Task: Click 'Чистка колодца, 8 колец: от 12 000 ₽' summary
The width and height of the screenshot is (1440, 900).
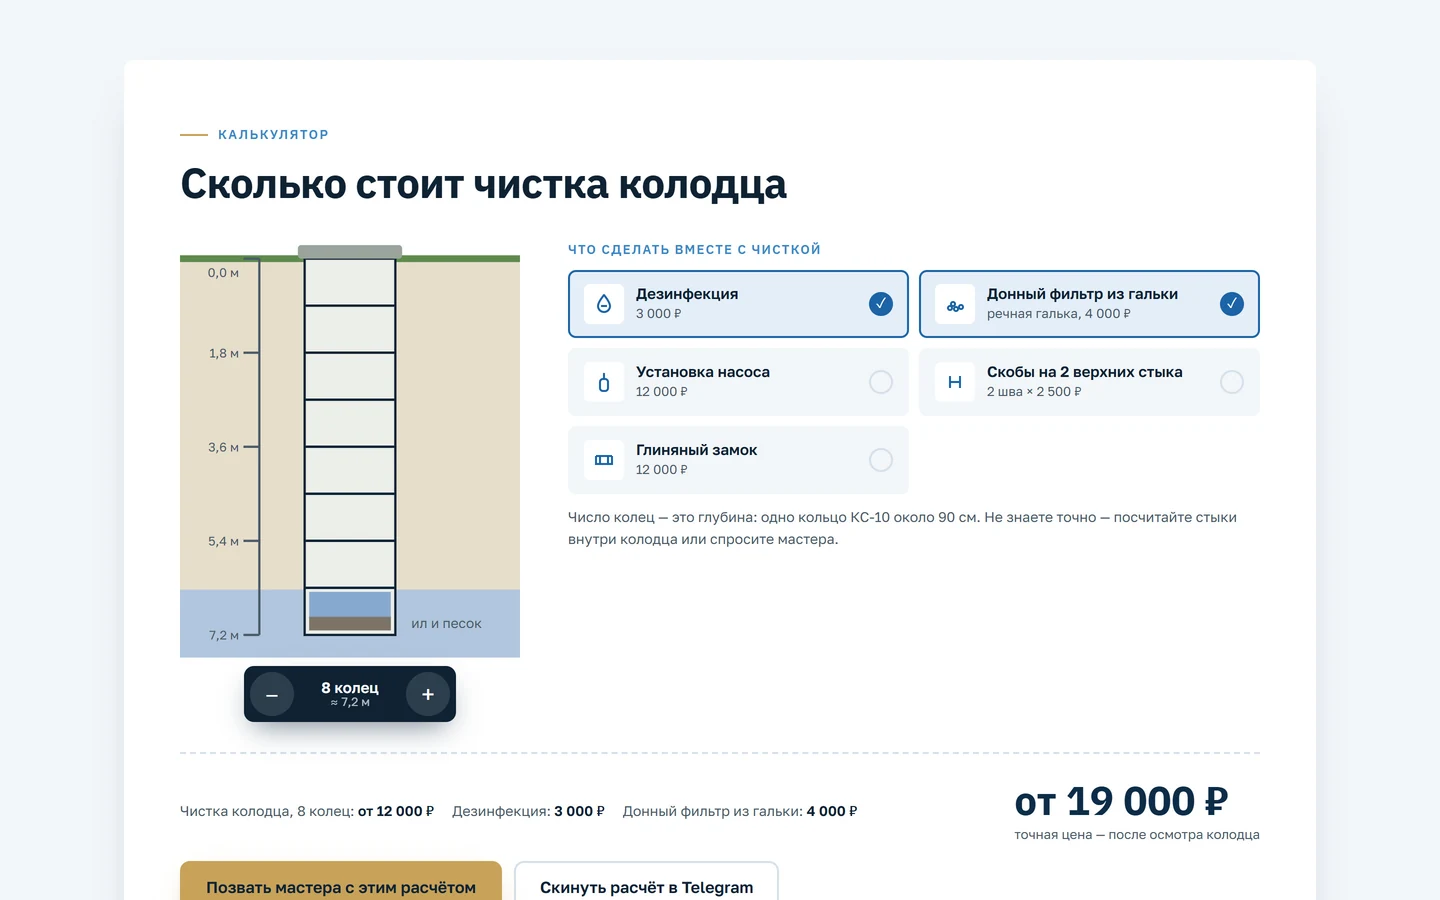Action: pos(307,811)
